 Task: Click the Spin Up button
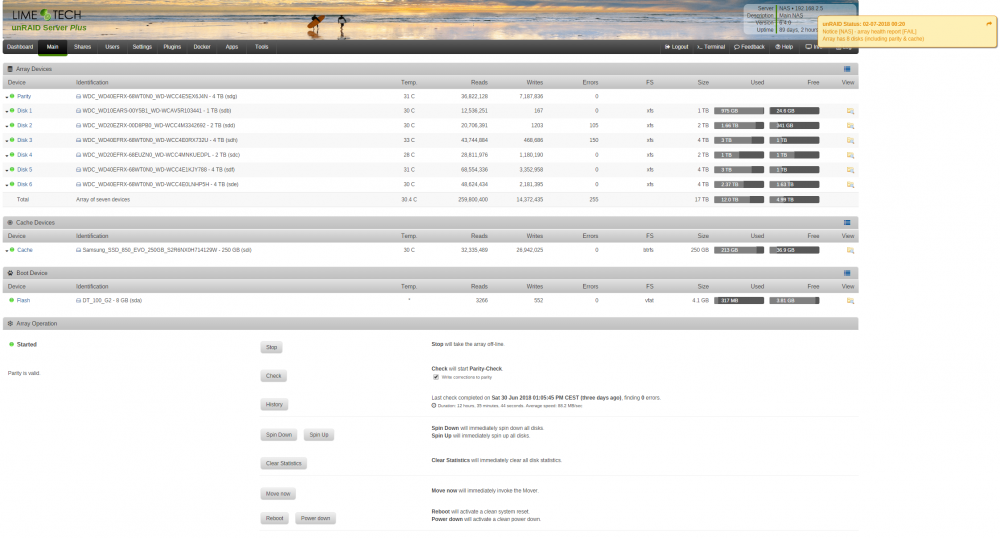click(x=319, y=435)
